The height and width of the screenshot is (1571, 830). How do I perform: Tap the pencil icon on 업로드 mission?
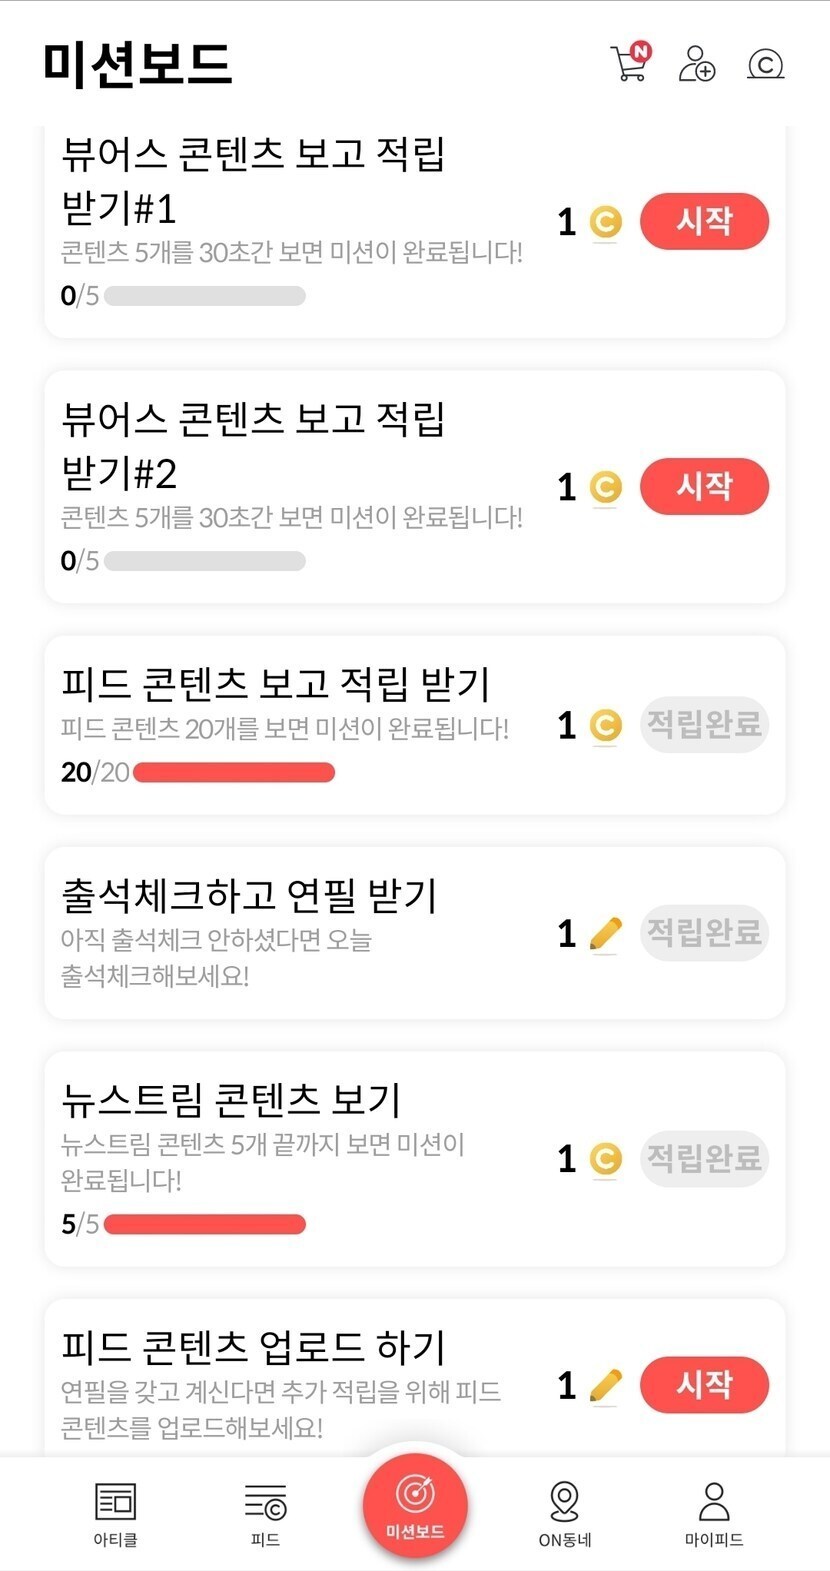click(605, 1385)
